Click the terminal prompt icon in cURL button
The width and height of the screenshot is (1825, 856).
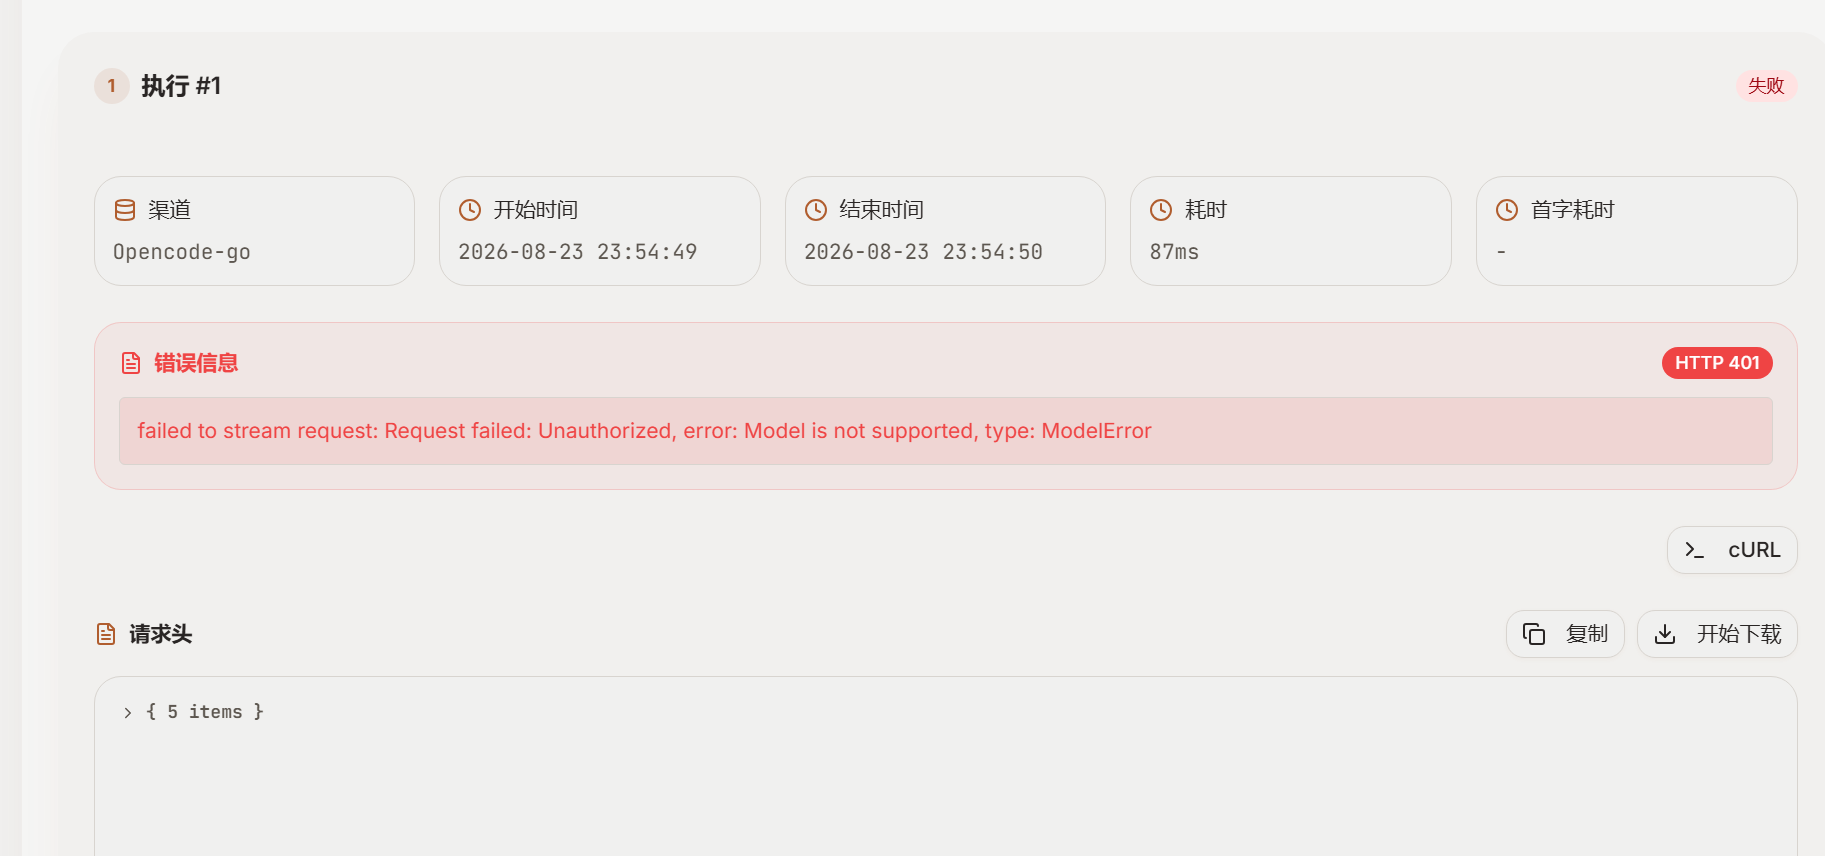pyautogui.click(x=1694, y=550)
